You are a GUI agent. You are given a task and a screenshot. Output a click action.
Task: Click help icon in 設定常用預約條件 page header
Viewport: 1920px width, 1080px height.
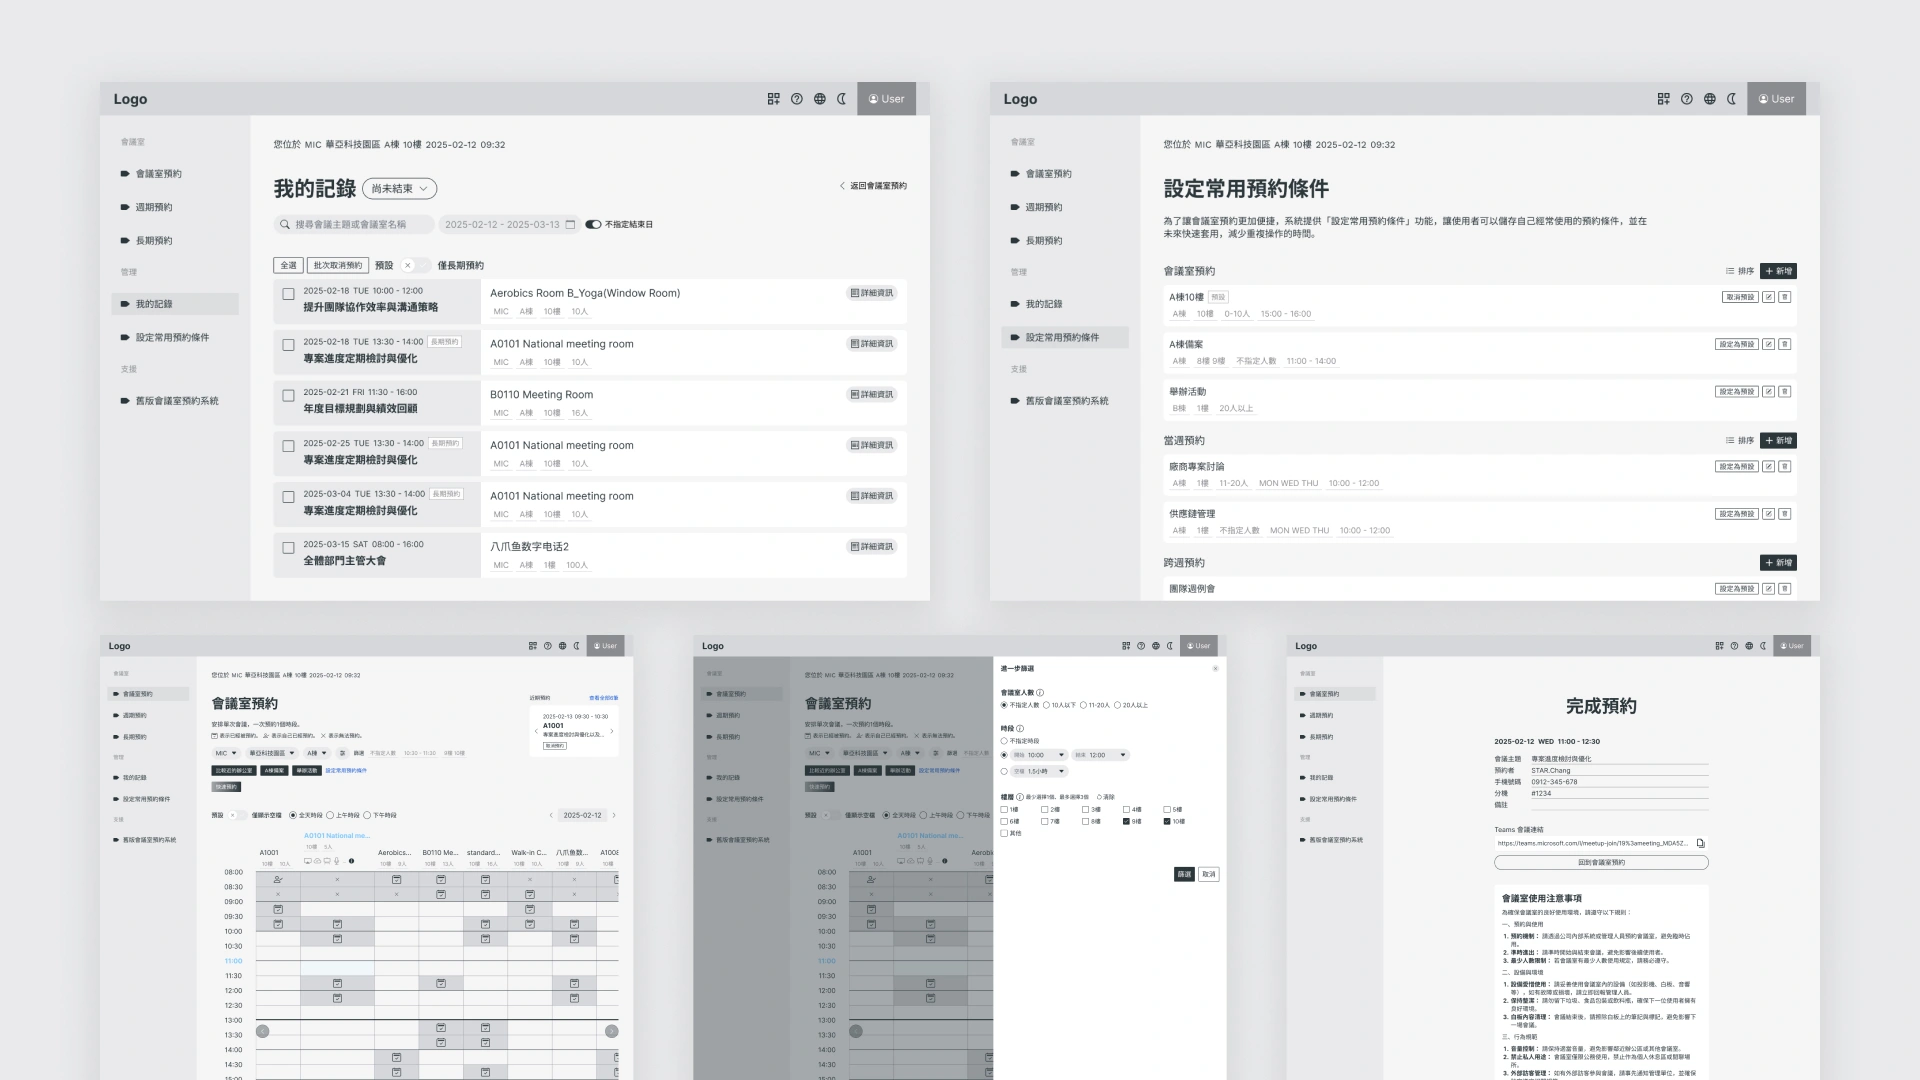pos(1686,99)
